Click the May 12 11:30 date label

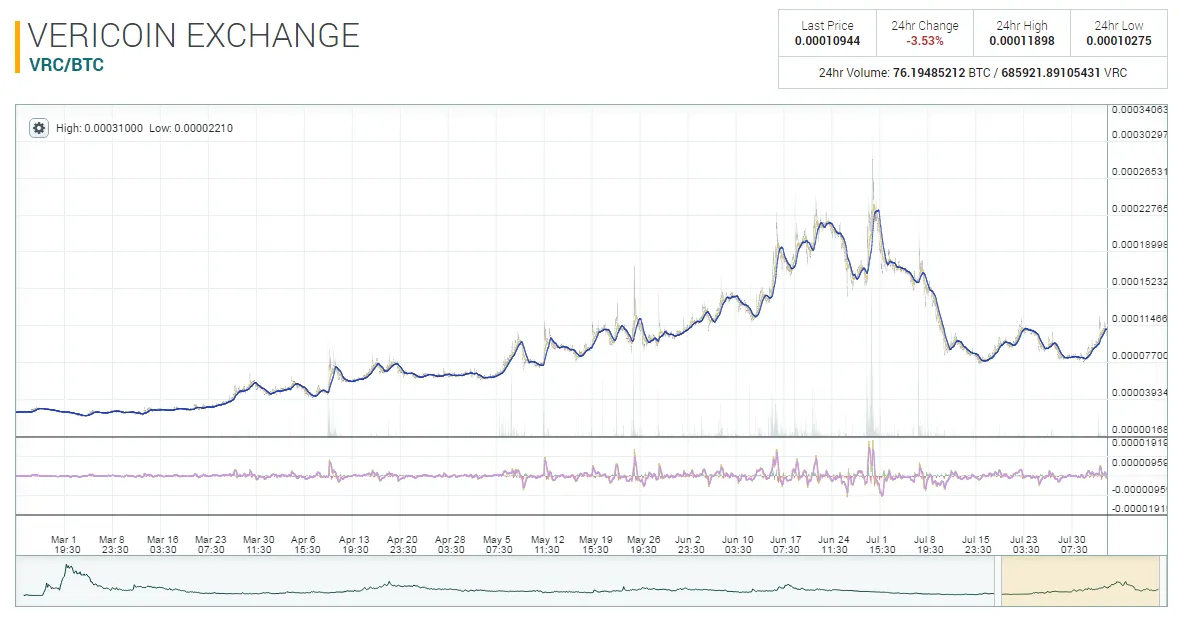click(x=547, y=545)
